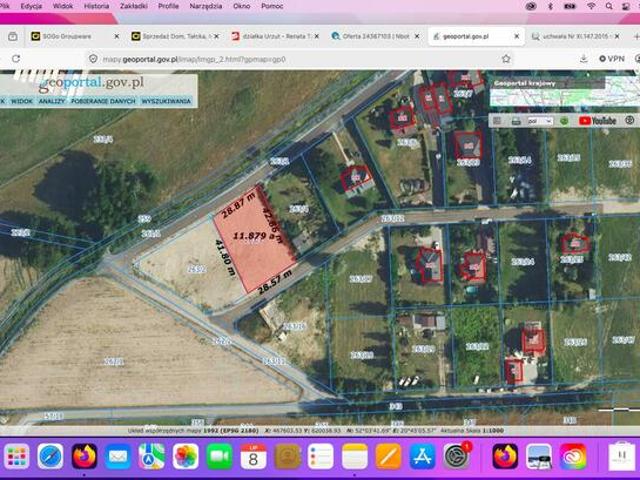640x480 pixels.
Task: Expand the POBIERANIE DANYCH menu
Action: pyautogui.click(x=103, y=101)
